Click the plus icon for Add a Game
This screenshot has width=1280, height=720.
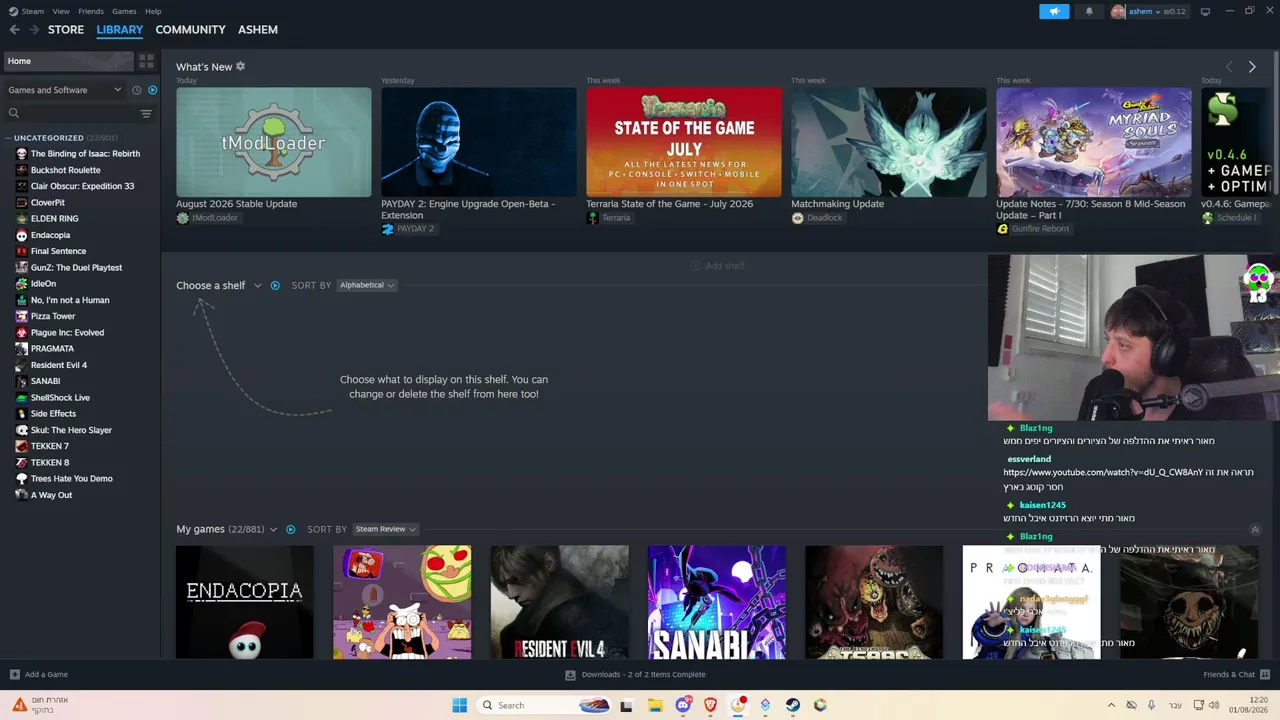tap(14, 675)
